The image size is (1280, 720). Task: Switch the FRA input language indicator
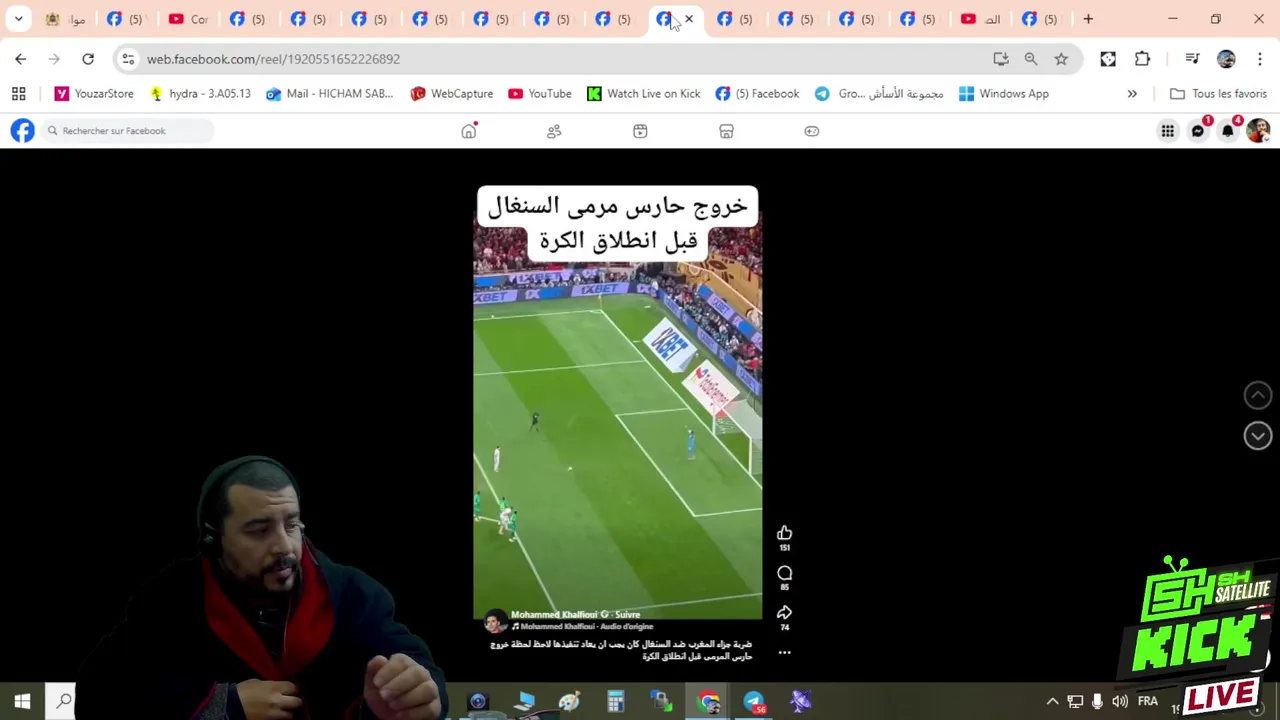[x=1147, y=701]
